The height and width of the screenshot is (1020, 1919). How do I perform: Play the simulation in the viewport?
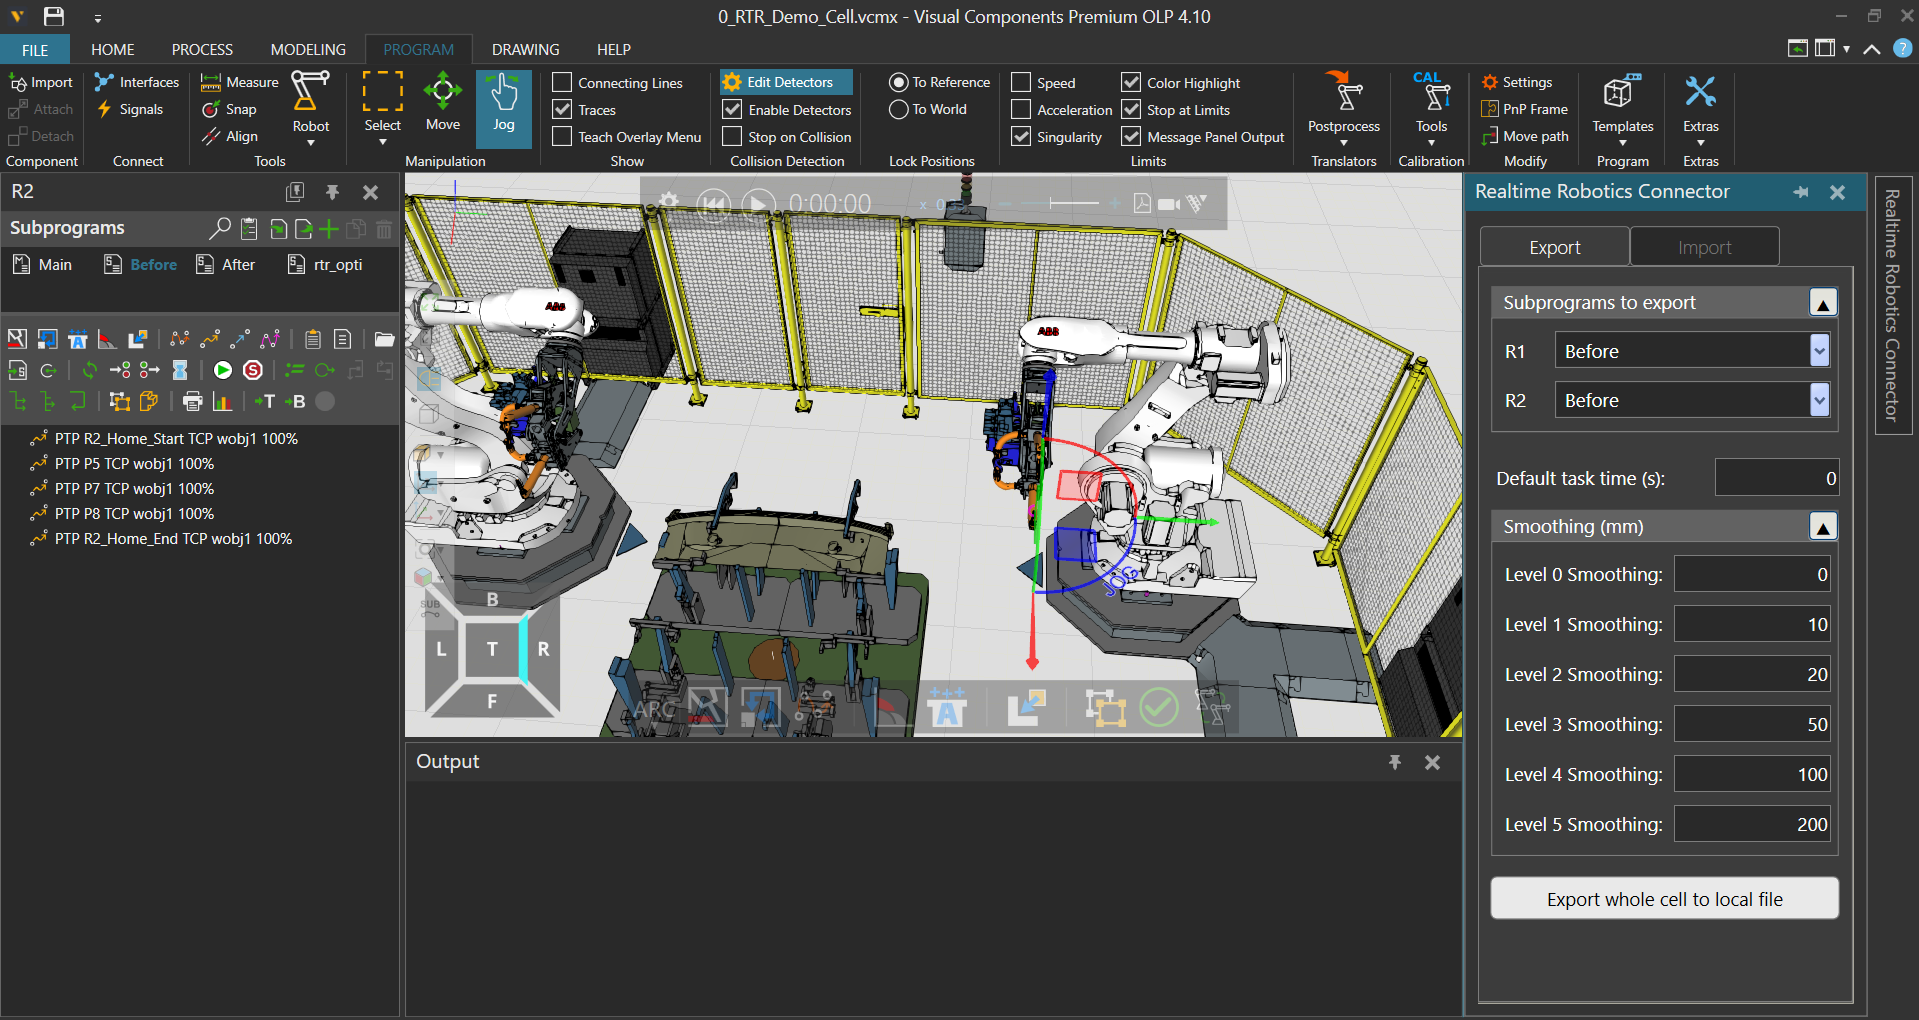(758, 204)
